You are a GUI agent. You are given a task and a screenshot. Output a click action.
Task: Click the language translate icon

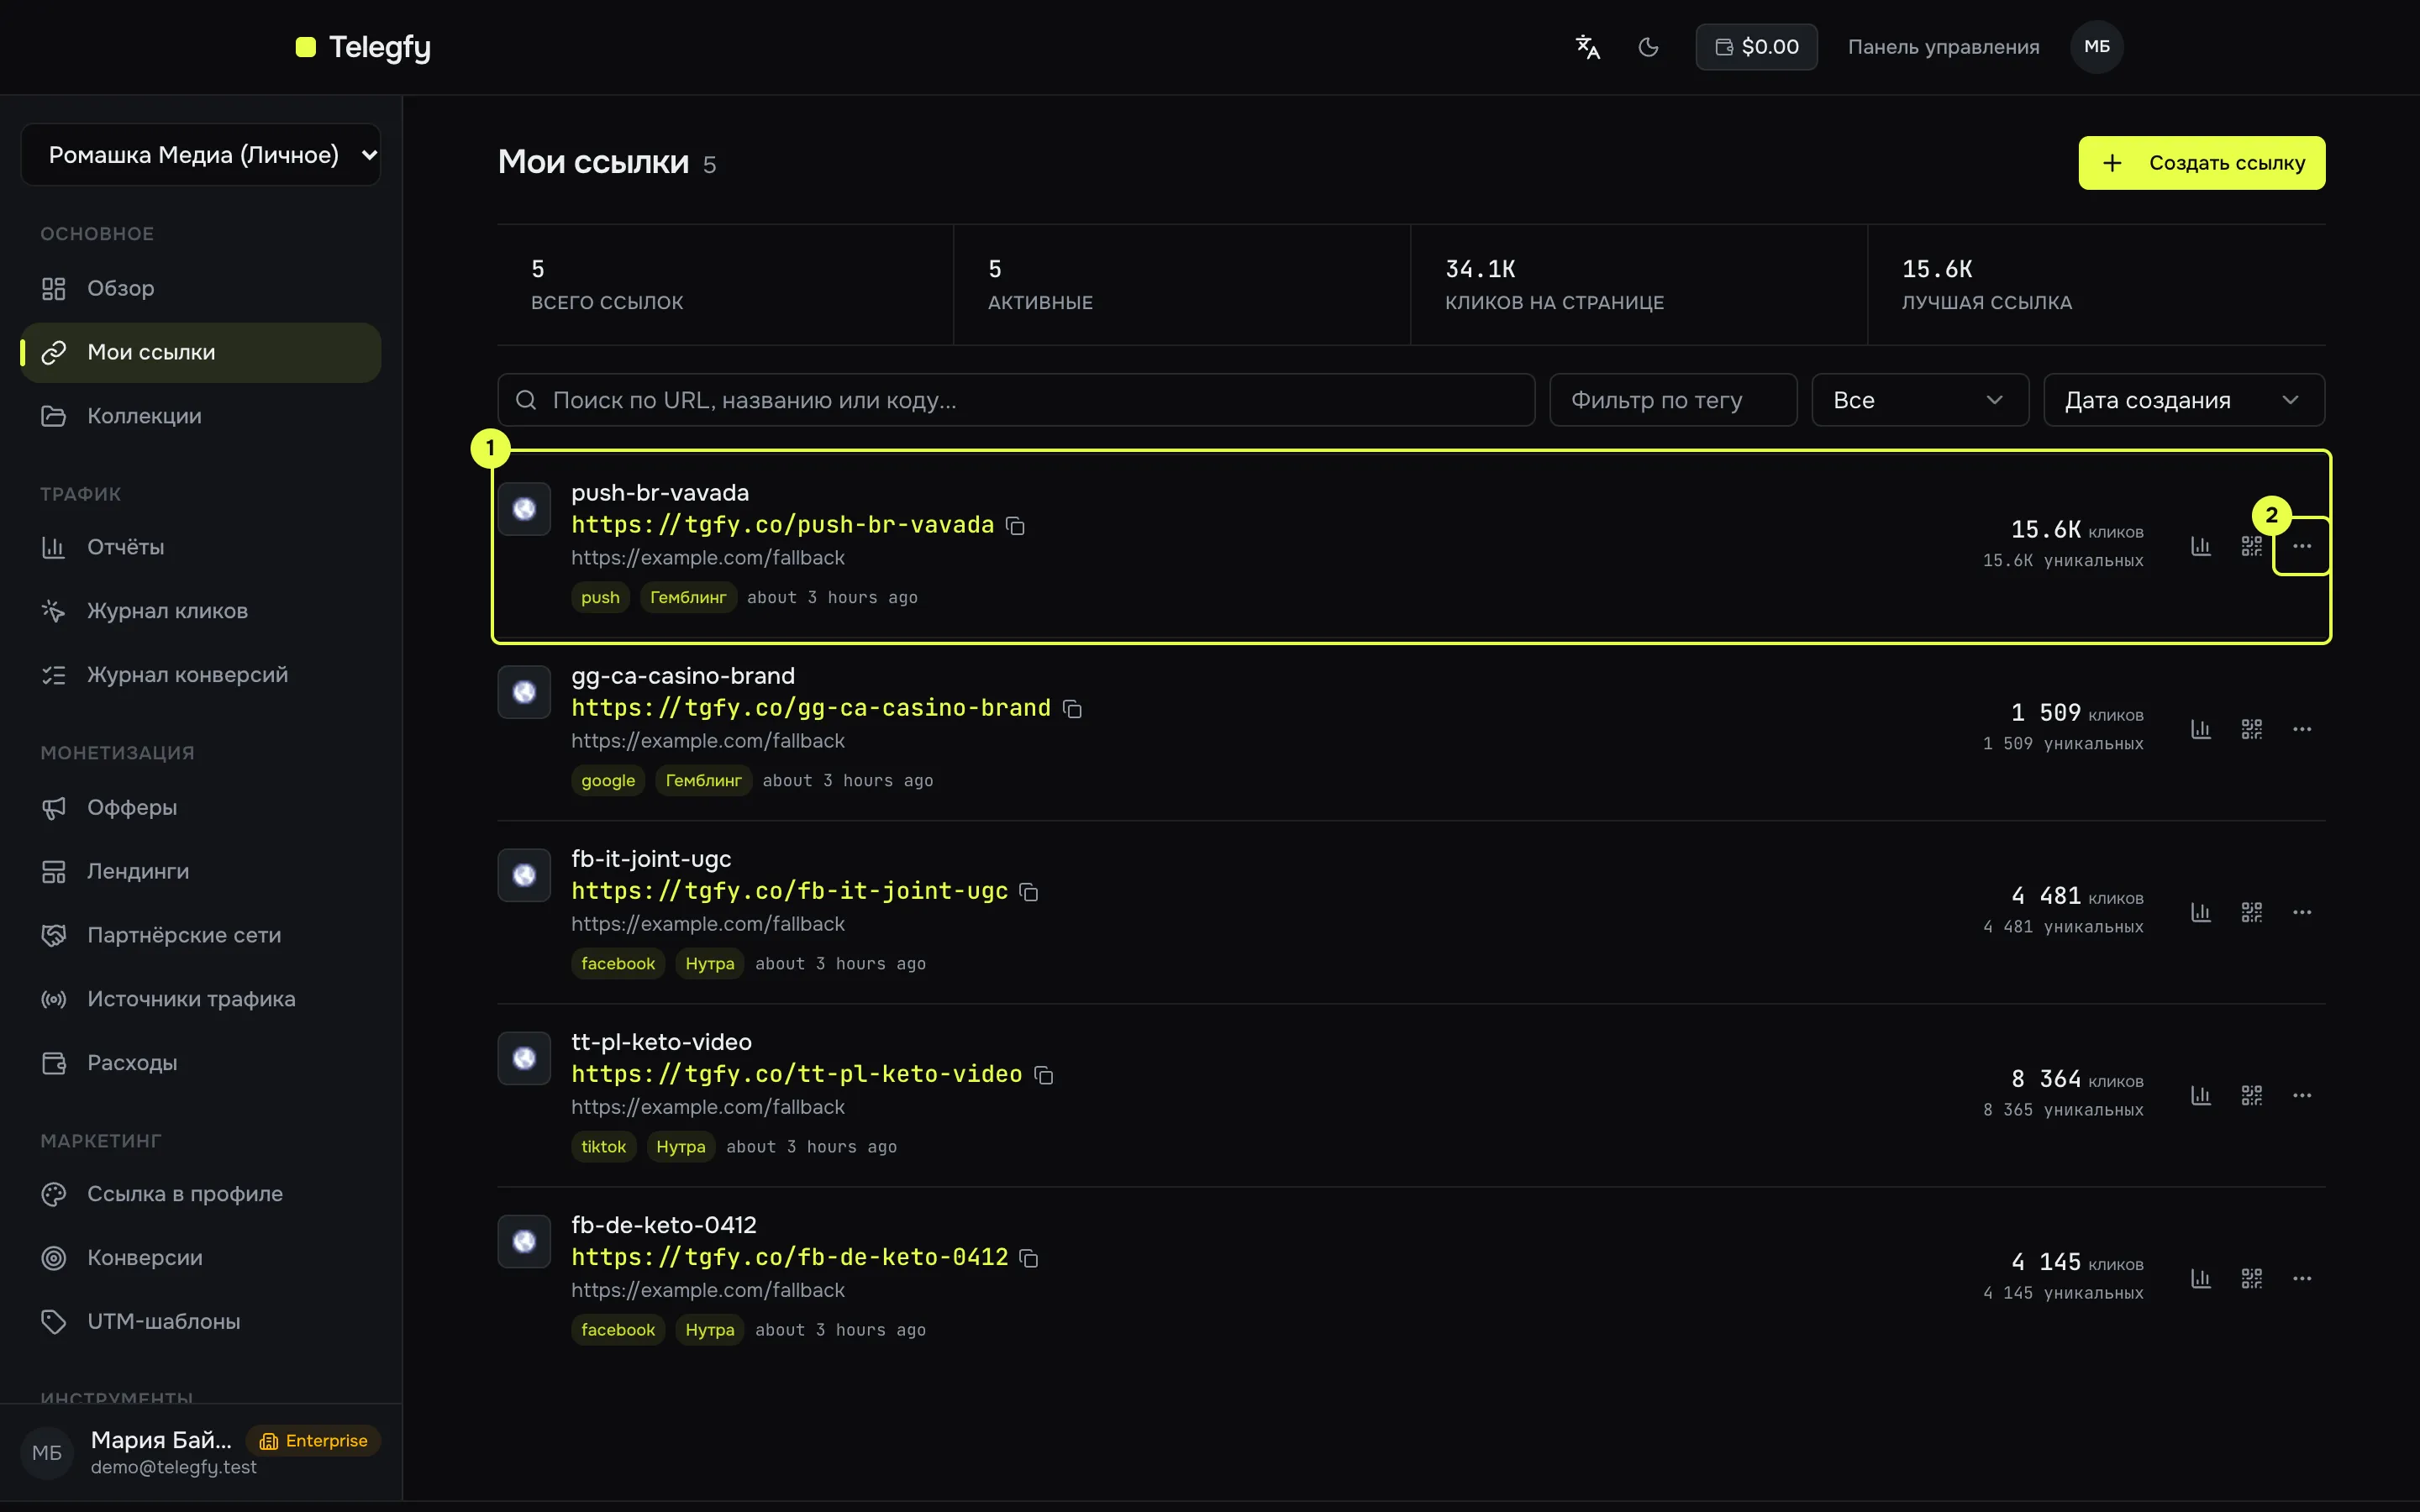pyautogui.click(x=1587, y=47)
